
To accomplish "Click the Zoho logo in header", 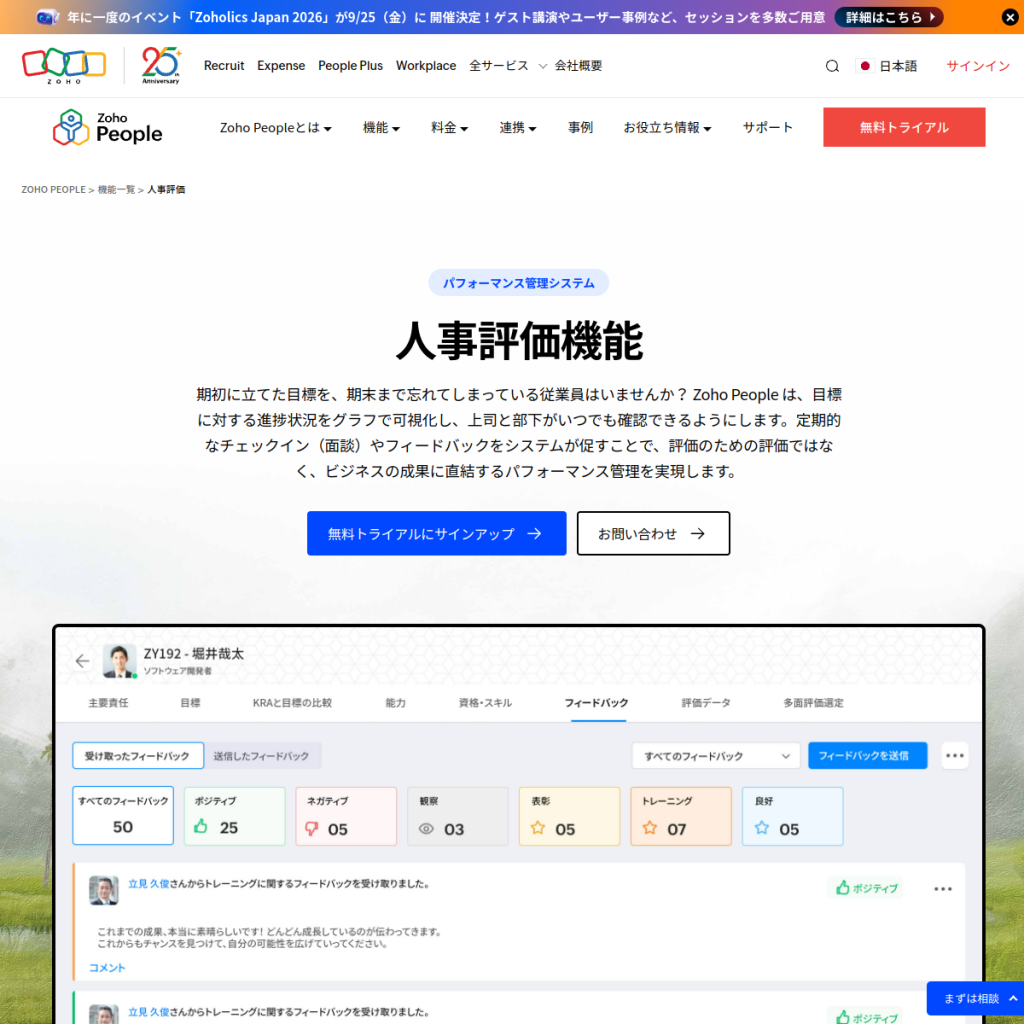I will coord(64,65).
